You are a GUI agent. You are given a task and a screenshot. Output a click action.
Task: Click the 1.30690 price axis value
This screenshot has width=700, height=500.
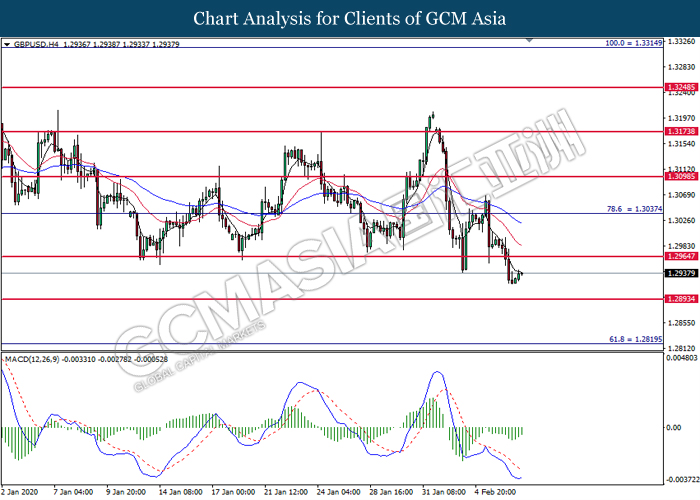[681, 195]
